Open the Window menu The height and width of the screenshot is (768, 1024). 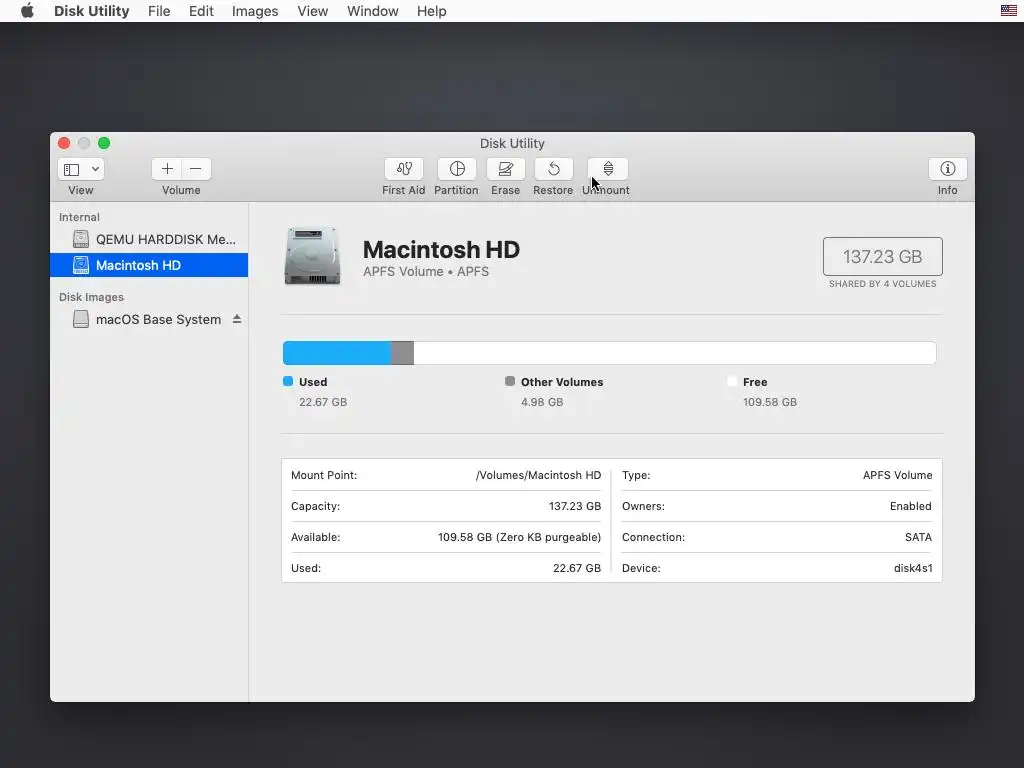tap(373, 11)
